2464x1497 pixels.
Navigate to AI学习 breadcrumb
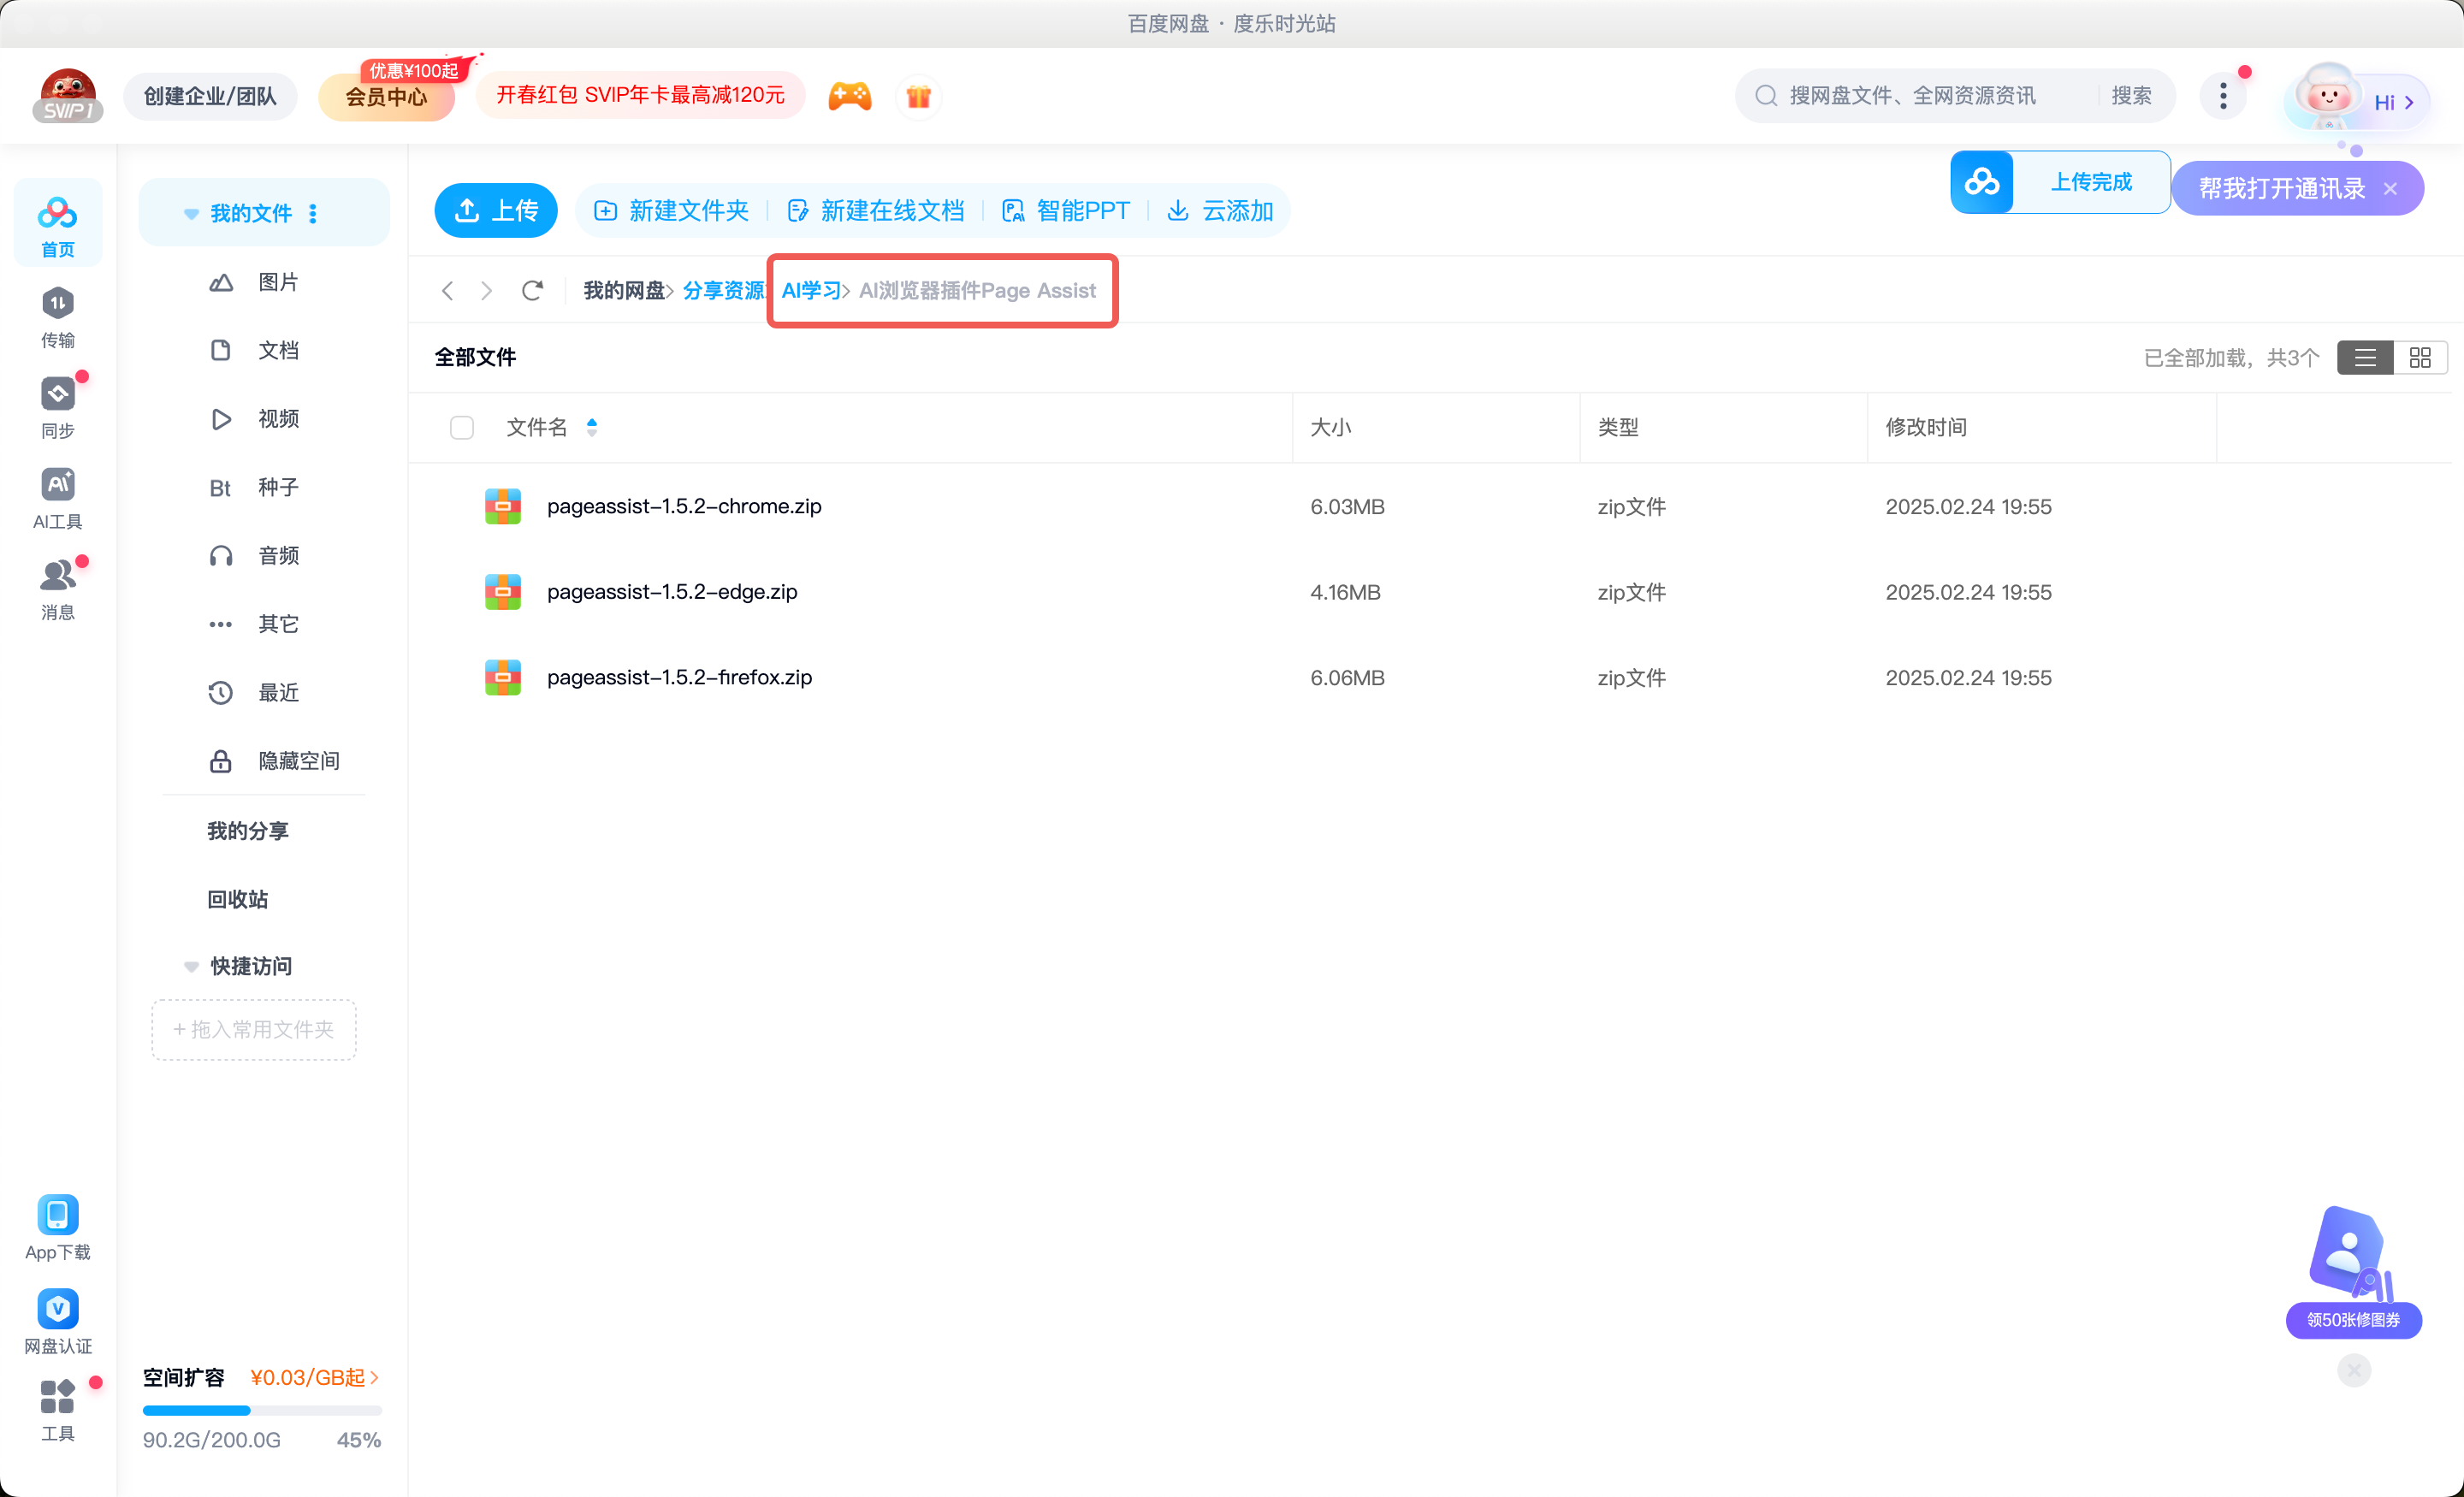click(811, 290)
